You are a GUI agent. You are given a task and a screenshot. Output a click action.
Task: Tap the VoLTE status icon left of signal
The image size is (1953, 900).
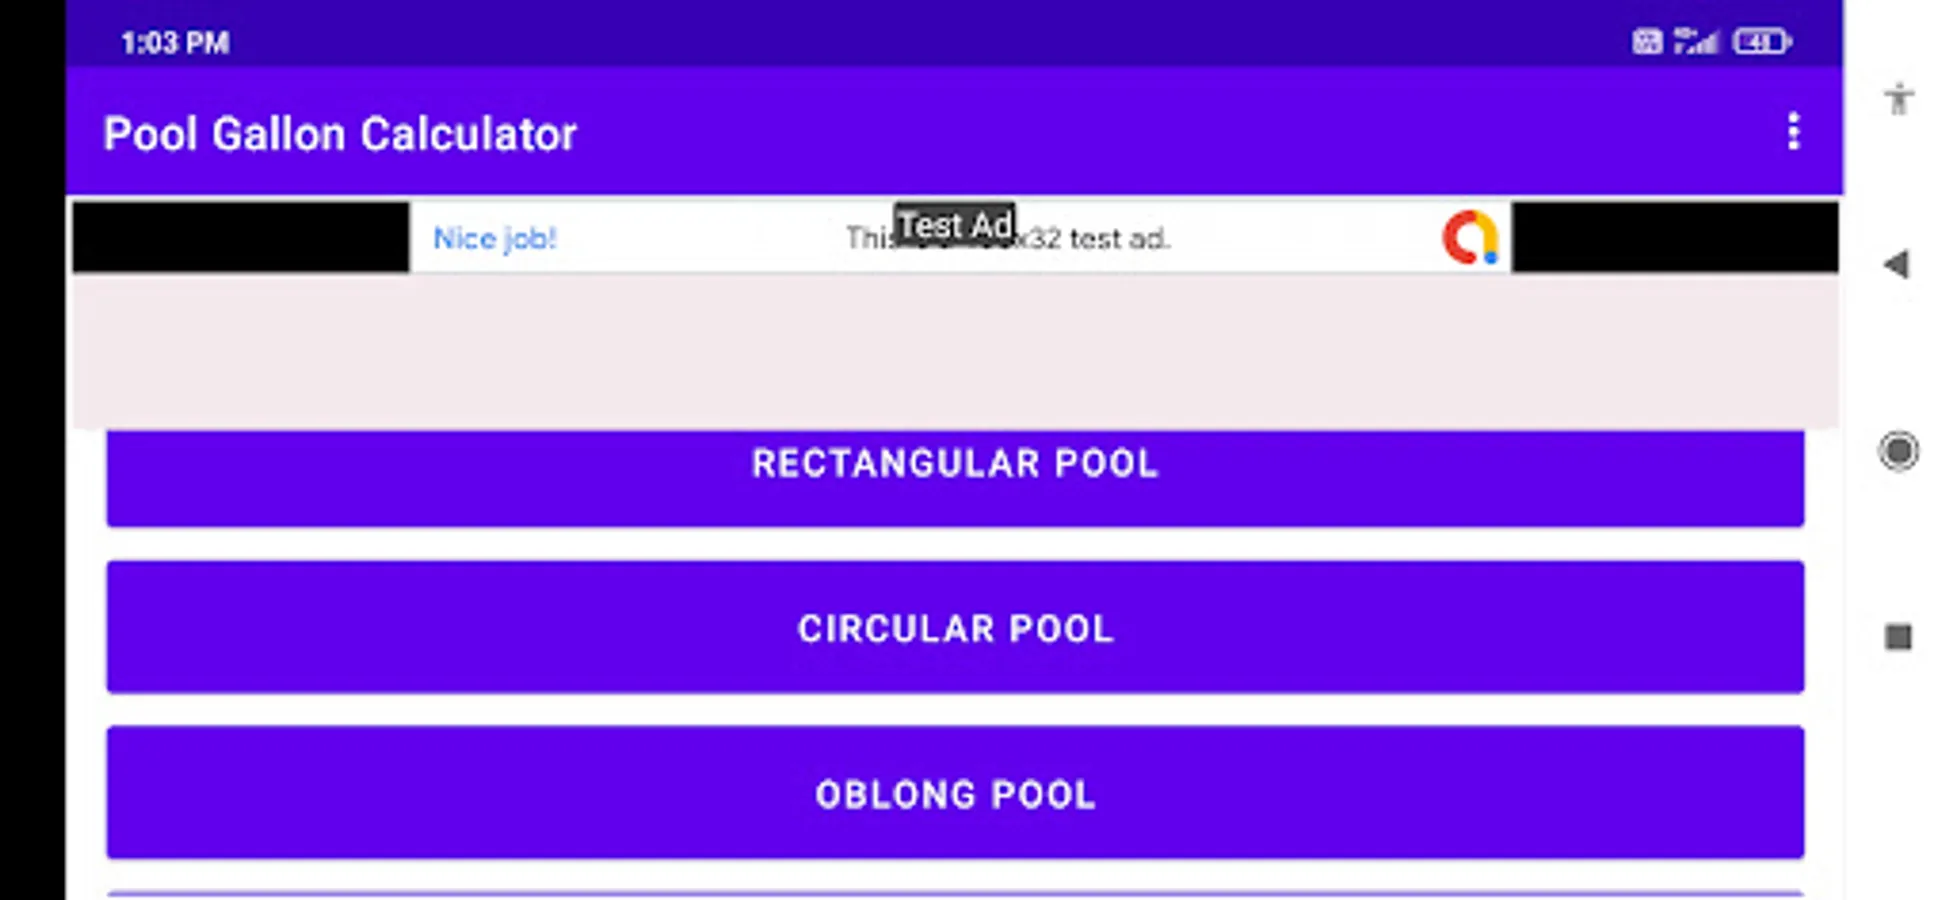[1647, 42]
